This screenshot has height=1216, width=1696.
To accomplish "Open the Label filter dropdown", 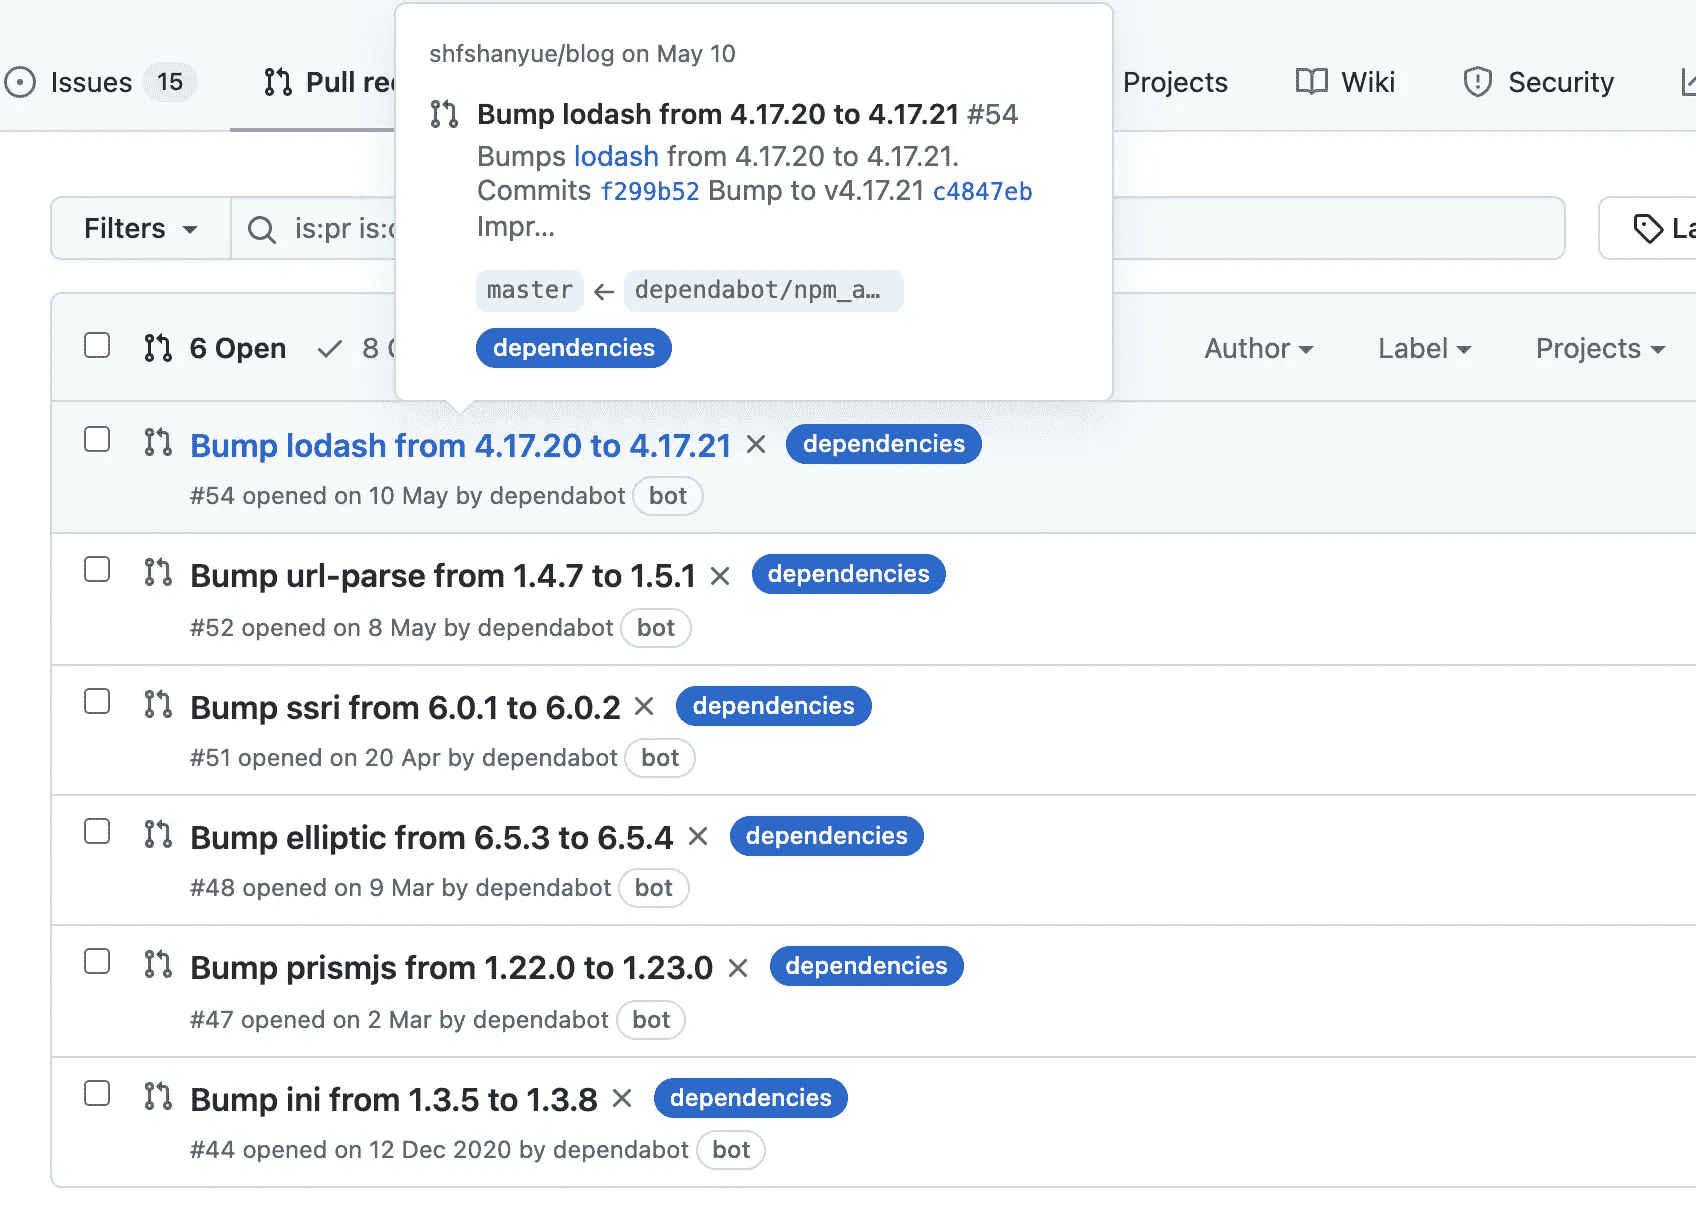I will coord(1423,348).
